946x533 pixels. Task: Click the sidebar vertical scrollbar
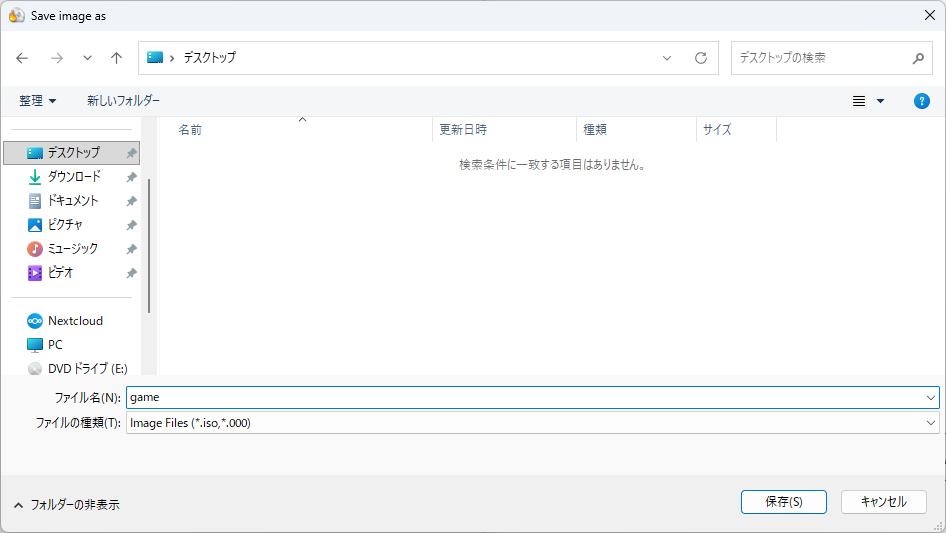149,245
